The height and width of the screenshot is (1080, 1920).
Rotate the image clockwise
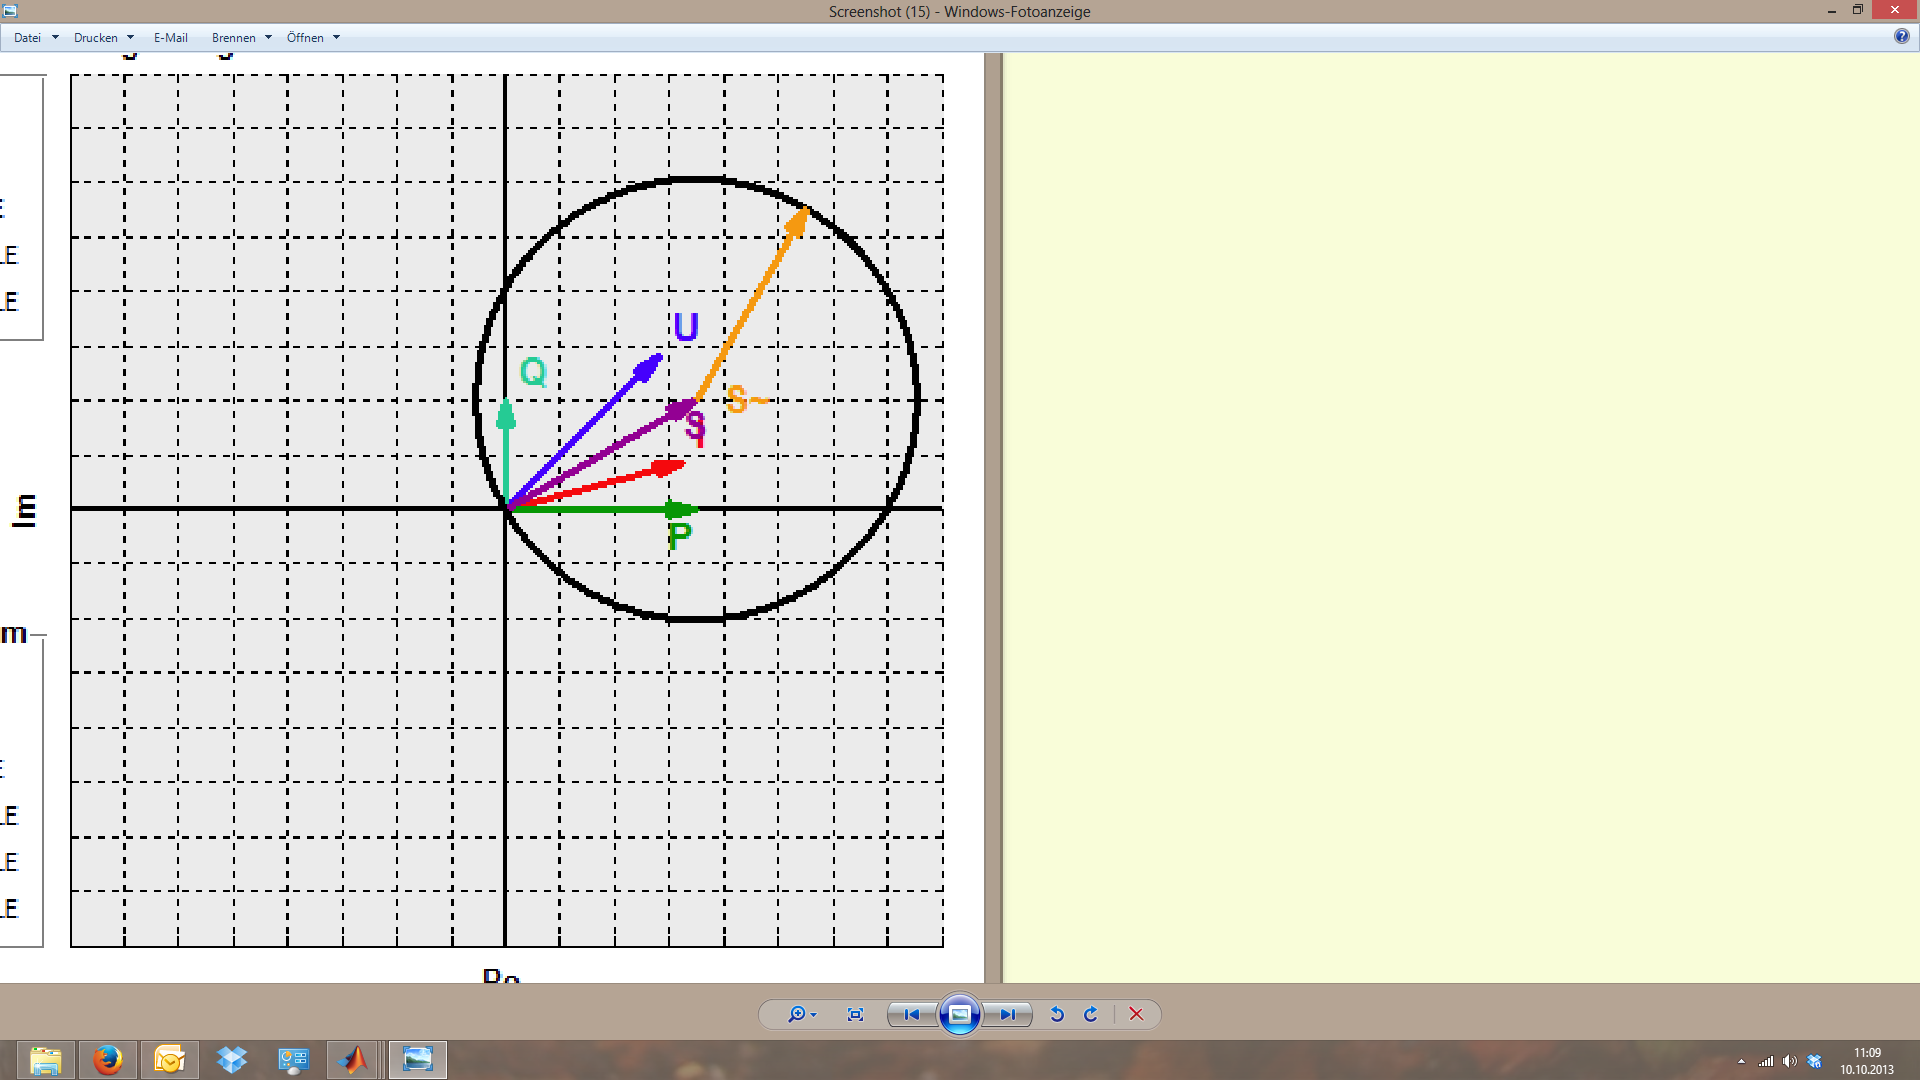(x=1091, y=1014)
